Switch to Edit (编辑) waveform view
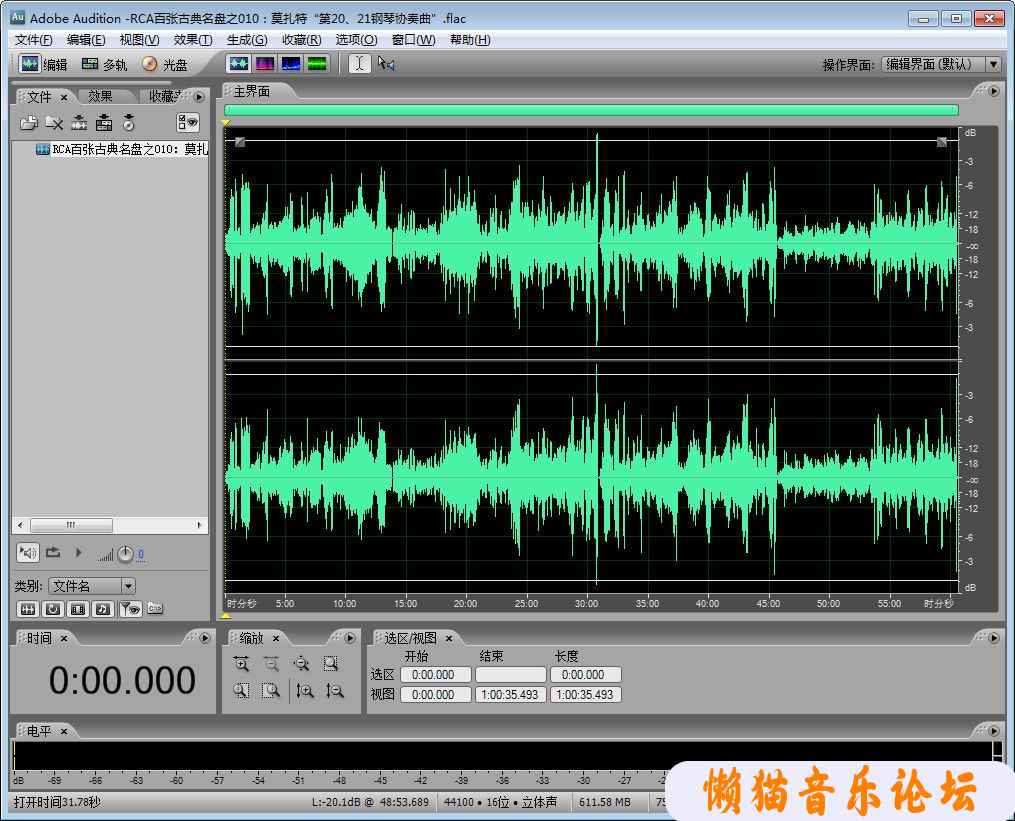The width and height of the screenshot is (1015, 821). coord(43,64)
